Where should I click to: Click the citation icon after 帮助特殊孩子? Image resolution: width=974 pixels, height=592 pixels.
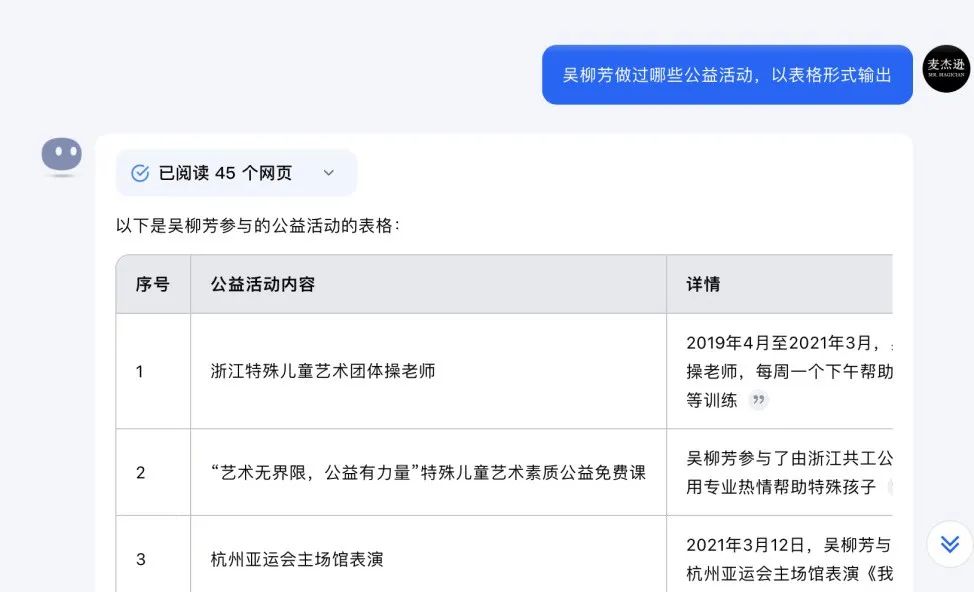(891, 486)
